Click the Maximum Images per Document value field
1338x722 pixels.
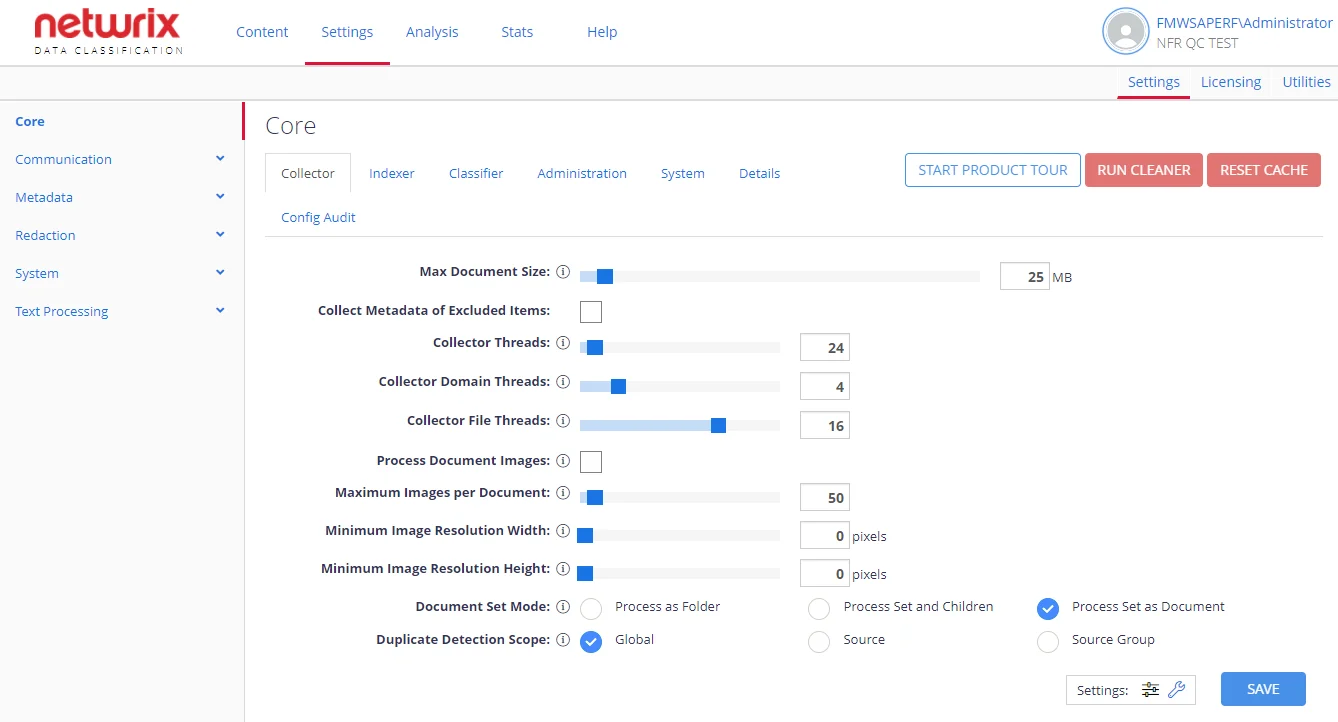click(825, 497)
